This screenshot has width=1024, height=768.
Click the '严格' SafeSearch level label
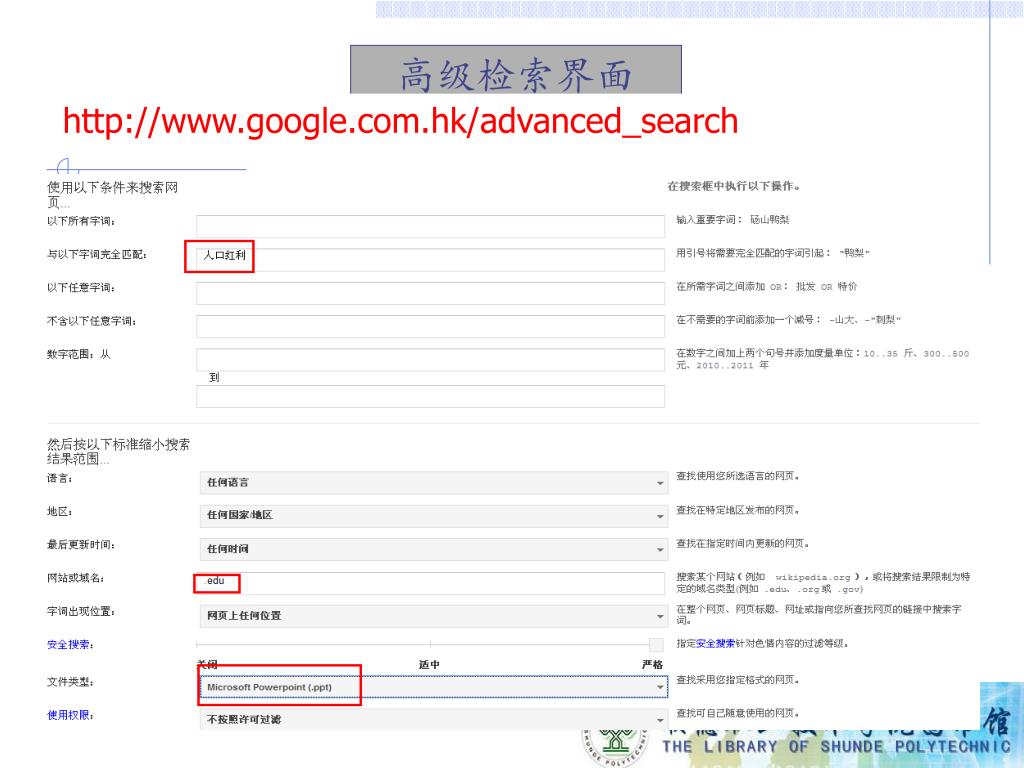pyautogui.click(x=652, y=664)
